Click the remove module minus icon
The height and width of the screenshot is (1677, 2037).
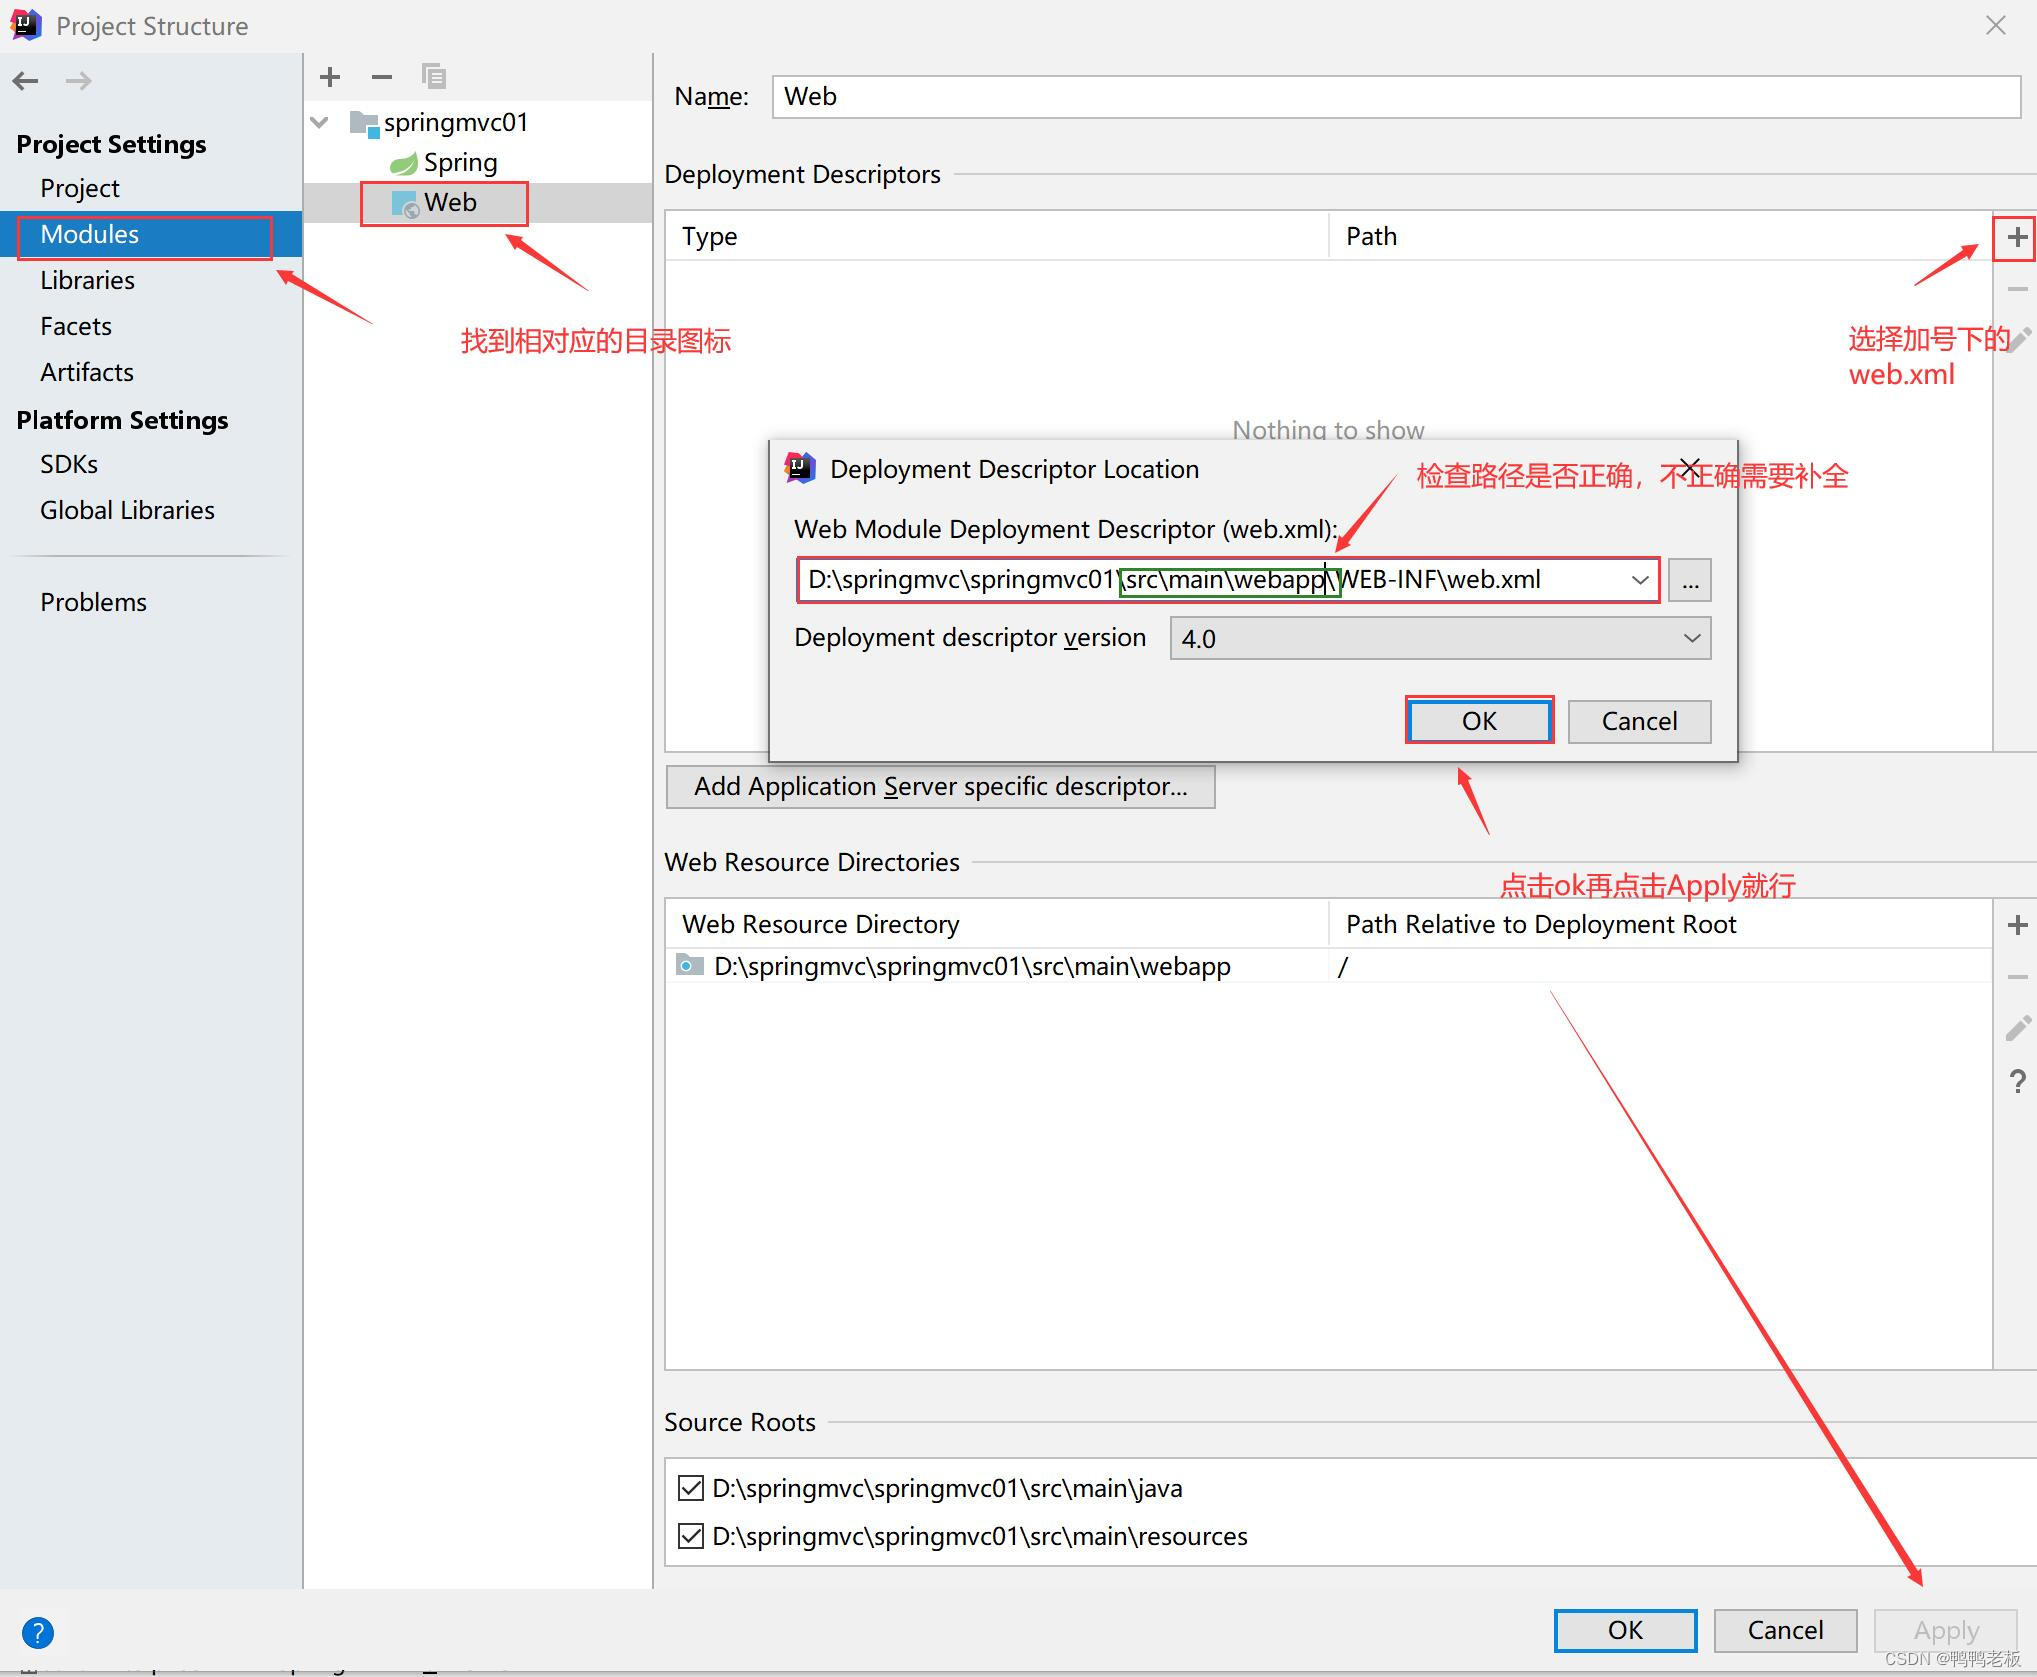pyautogui.click(x=381, y=77)
